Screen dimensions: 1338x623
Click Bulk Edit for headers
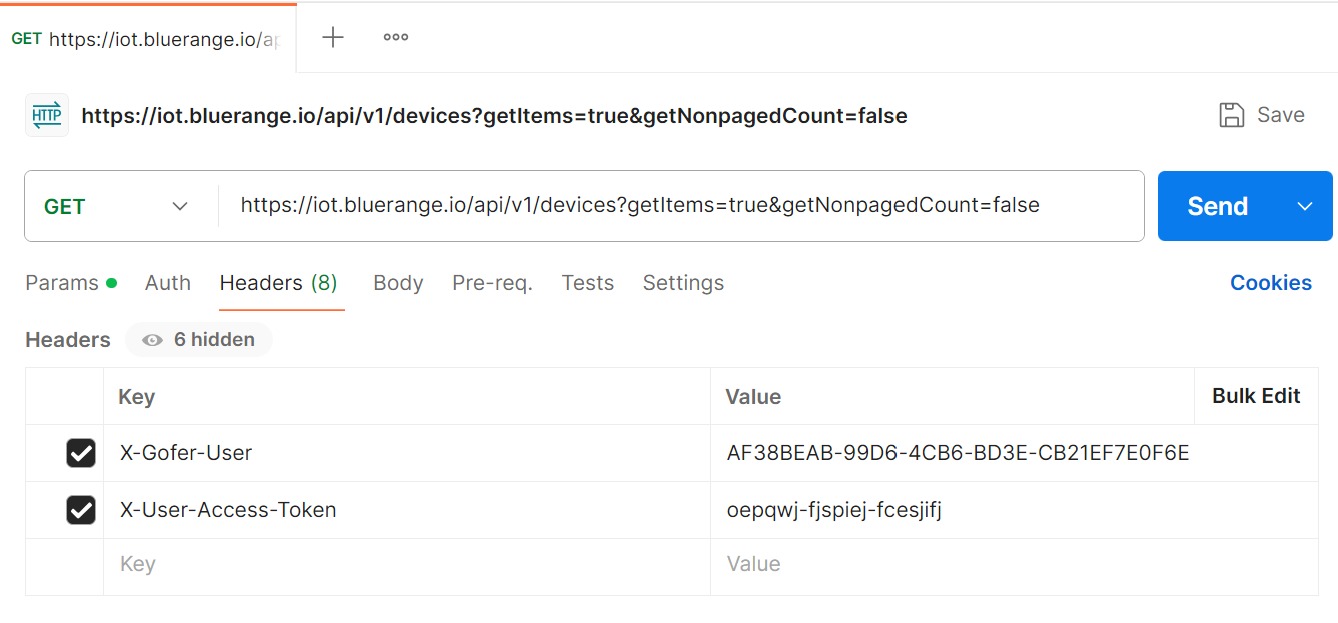[x=1256, y=396]
